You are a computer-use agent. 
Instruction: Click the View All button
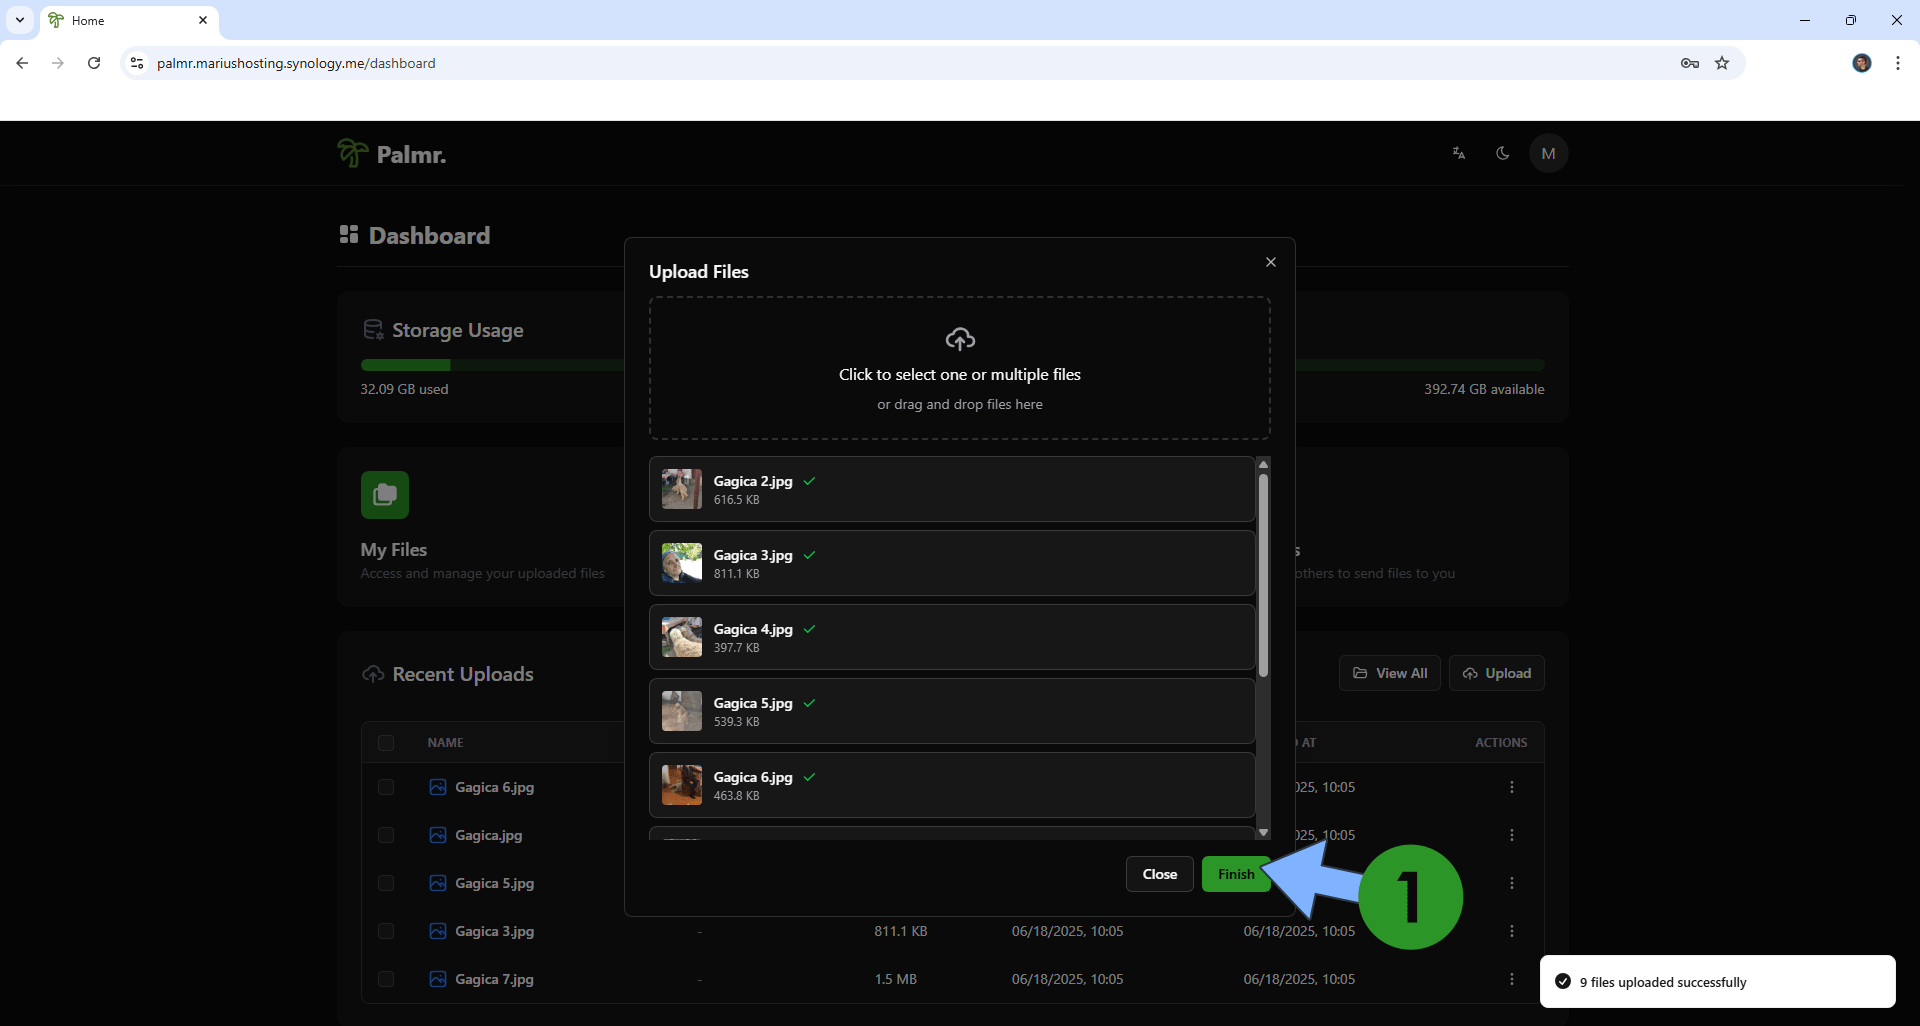tap(1390, 673)
